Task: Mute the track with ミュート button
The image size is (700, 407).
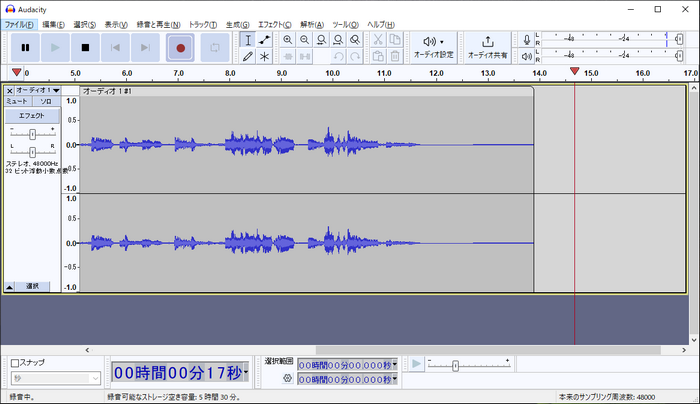Action: (x=18, y=102)
